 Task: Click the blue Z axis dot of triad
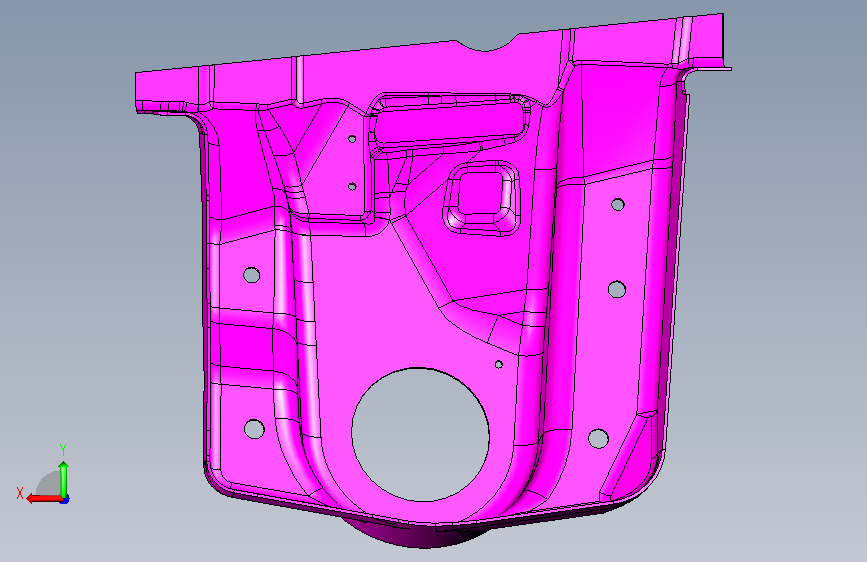pos(65,500)
